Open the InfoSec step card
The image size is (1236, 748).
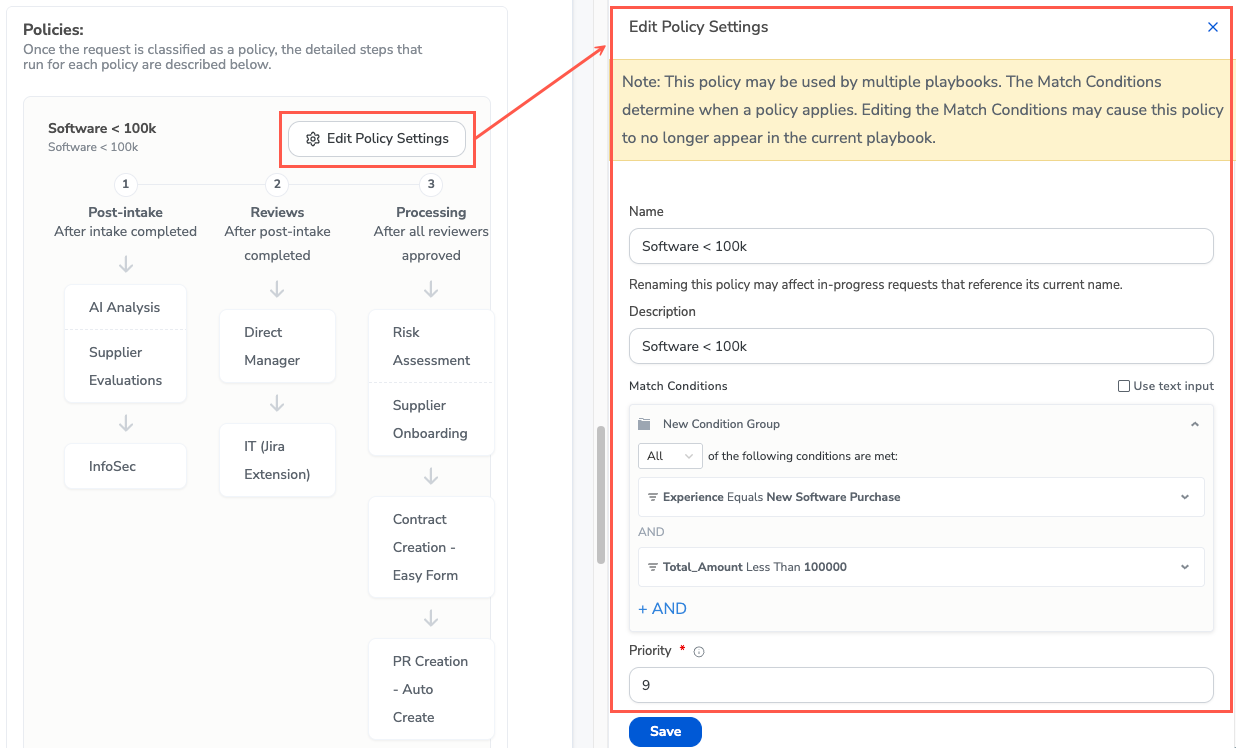pos(125,466)
